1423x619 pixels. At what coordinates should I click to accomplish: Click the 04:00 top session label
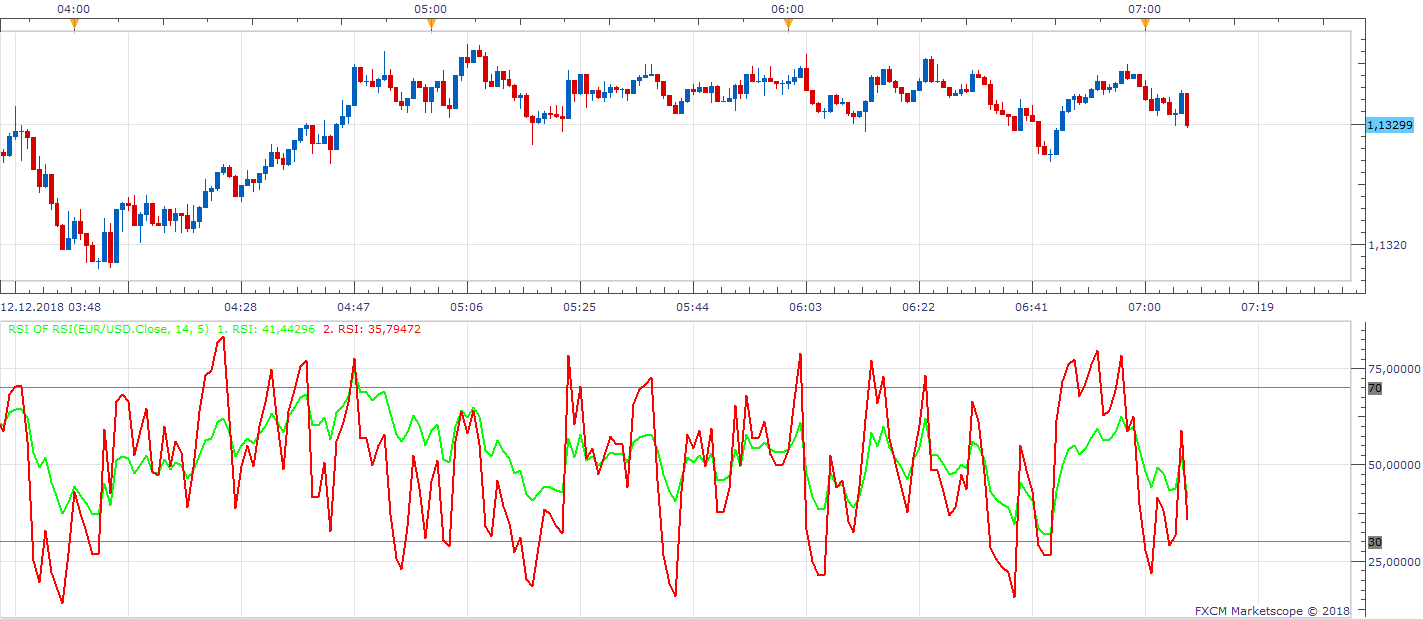pos(74,9)
